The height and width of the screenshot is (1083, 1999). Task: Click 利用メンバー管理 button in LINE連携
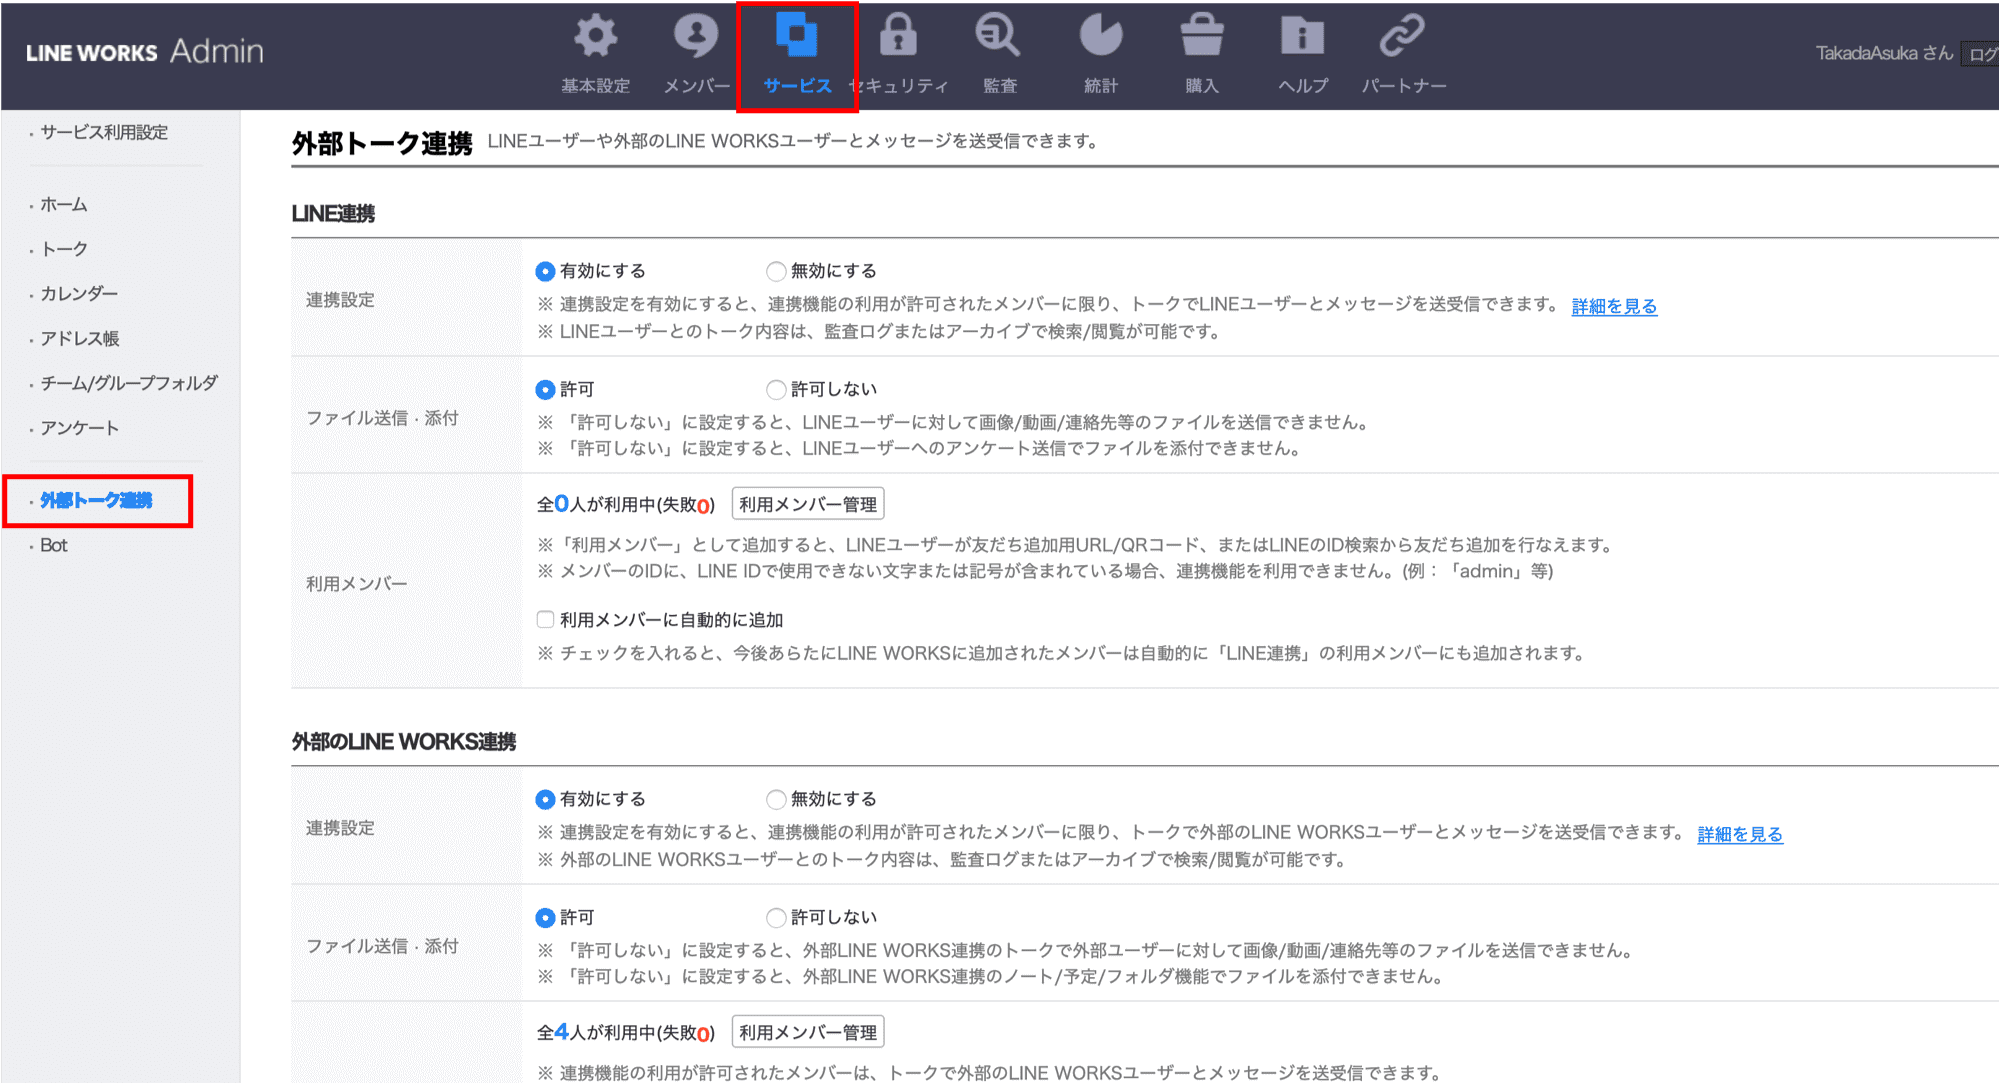[x=808, y=504]
